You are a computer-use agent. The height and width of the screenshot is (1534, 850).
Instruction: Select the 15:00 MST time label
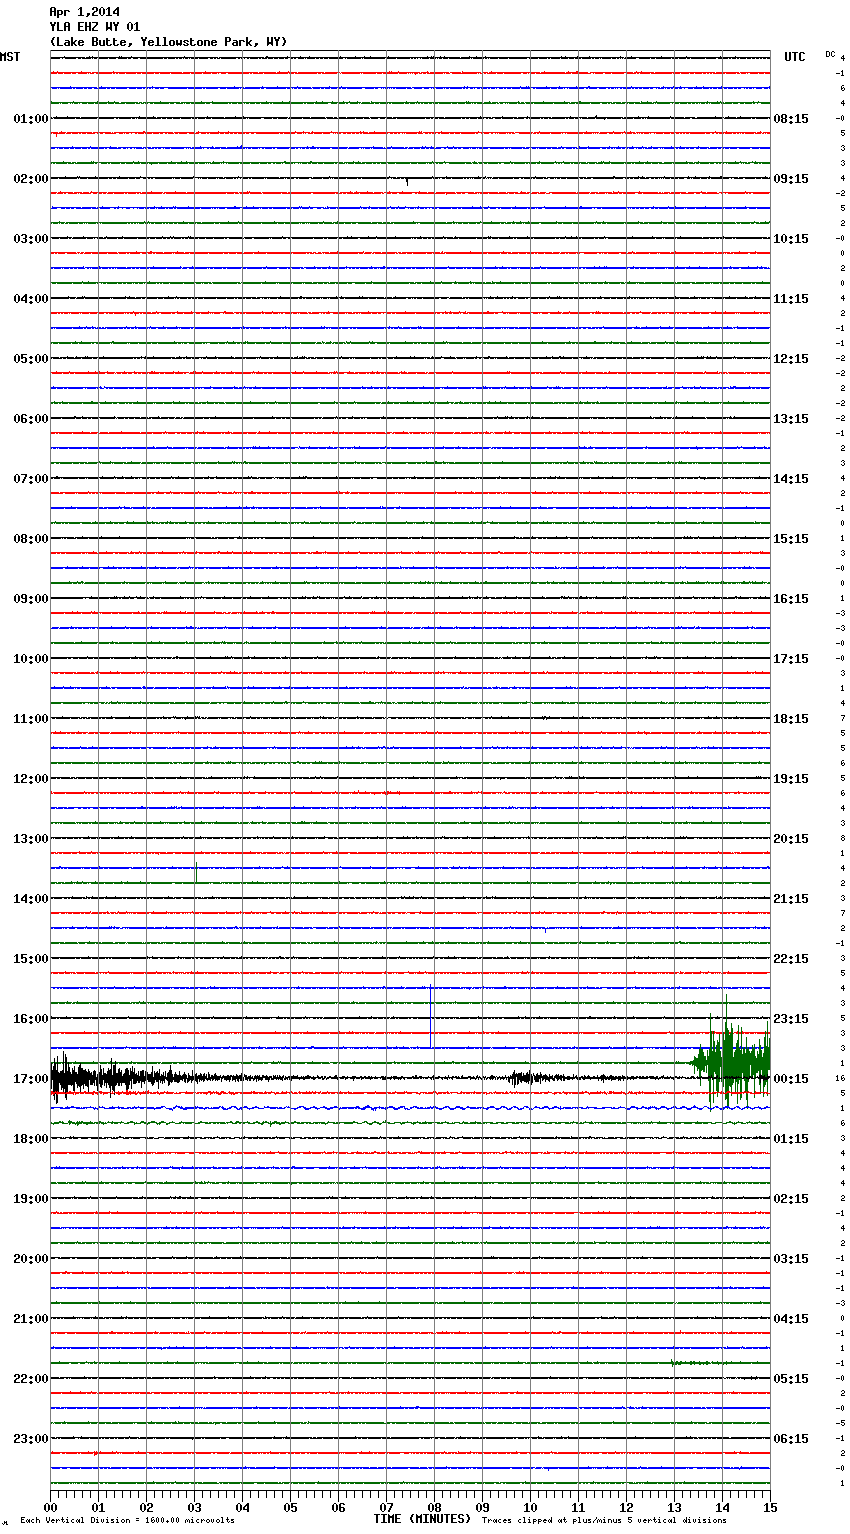pyautogui.click(x=31, y=959)
